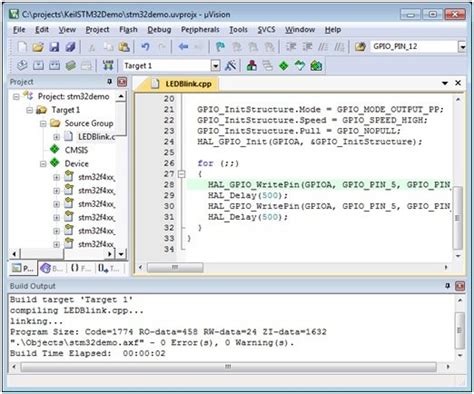Switch to the Templates tab
Image resolution: width=474 pixels, height=394 pixels.
pos(109,268)
